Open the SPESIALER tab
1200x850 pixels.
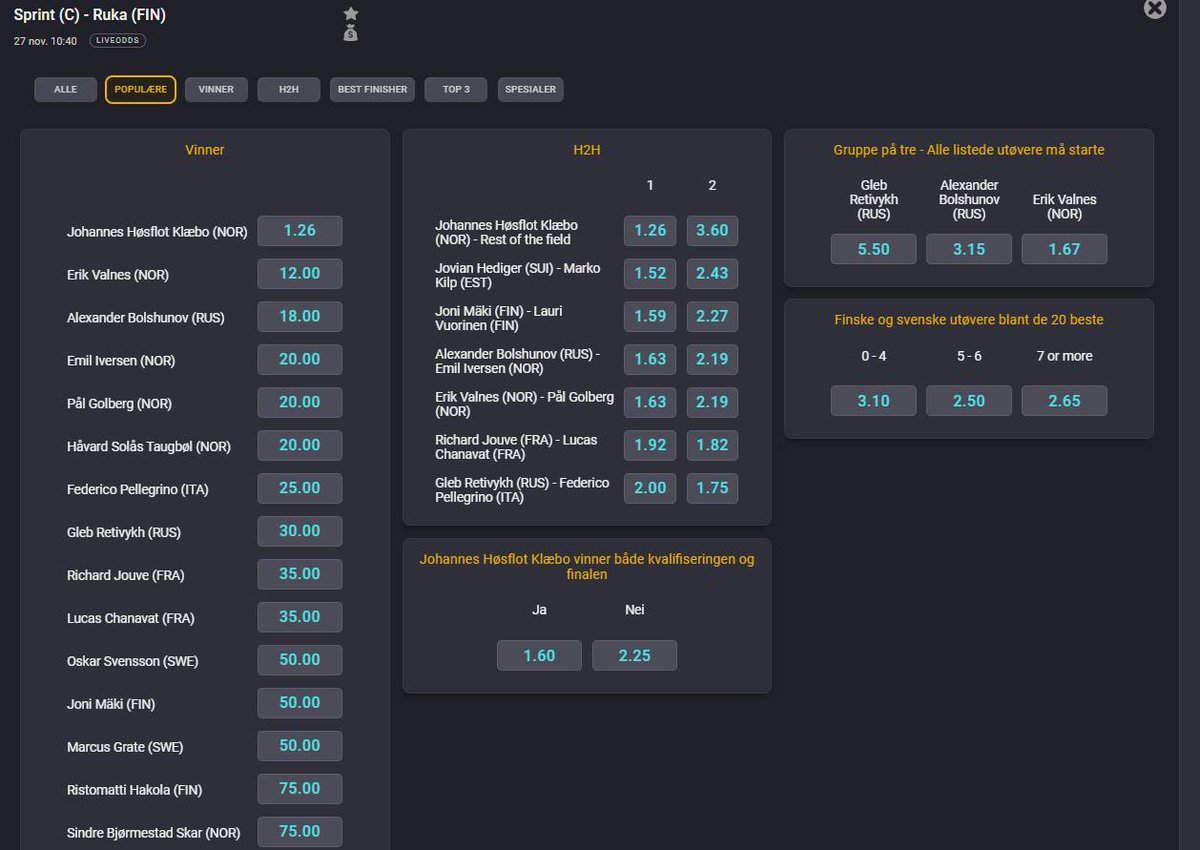531,90
